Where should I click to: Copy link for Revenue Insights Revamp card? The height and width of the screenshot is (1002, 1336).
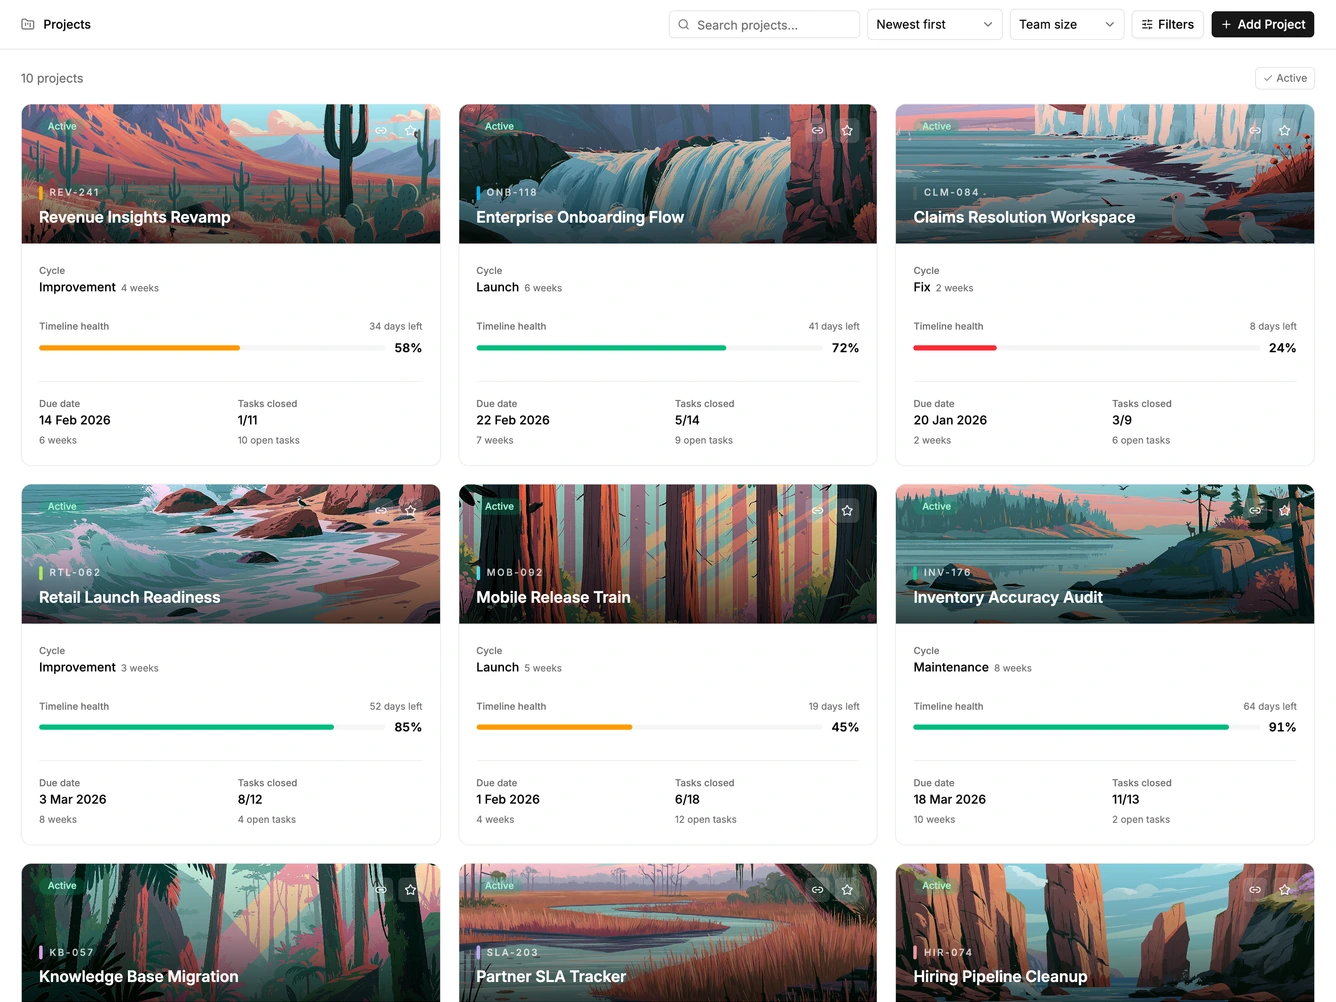381,131
